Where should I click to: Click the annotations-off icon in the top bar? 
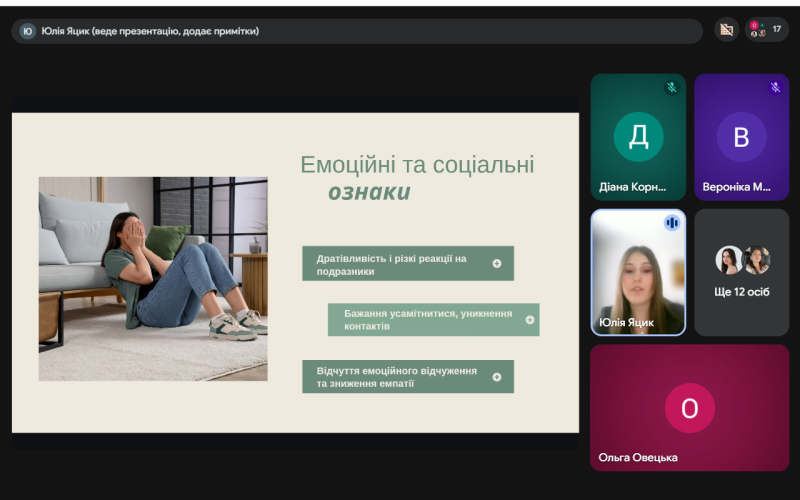[x=727, y=30]
